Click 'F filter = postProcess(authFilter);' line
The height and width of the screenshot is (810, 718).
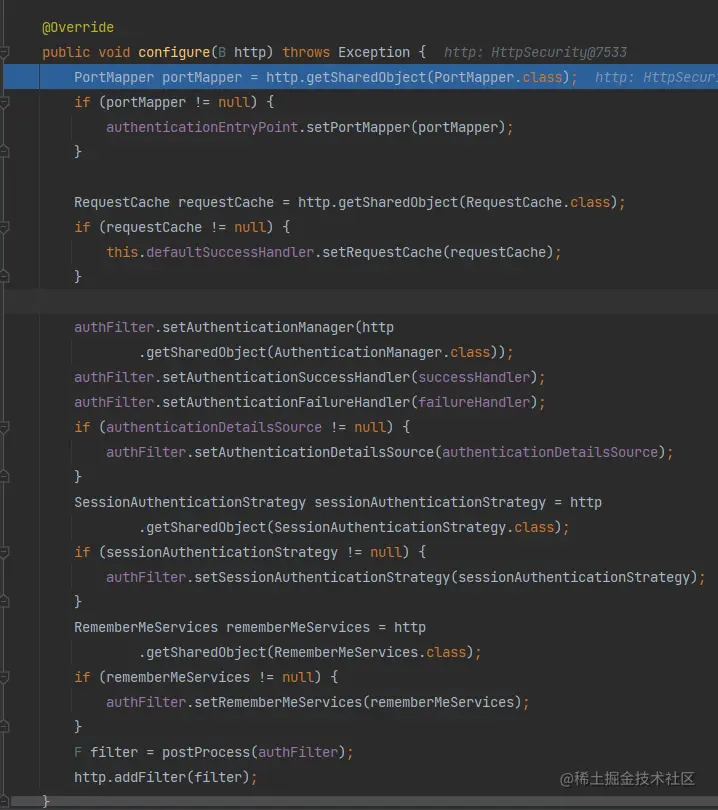(214, 752)
